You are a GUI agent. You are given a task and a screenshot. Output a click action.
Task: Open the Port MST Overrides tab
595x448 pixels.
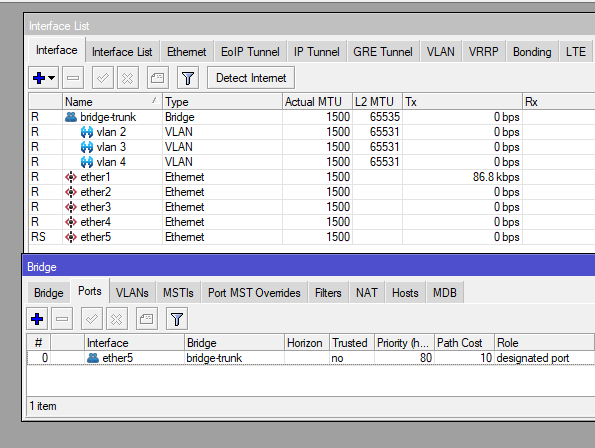click(254, 293)
